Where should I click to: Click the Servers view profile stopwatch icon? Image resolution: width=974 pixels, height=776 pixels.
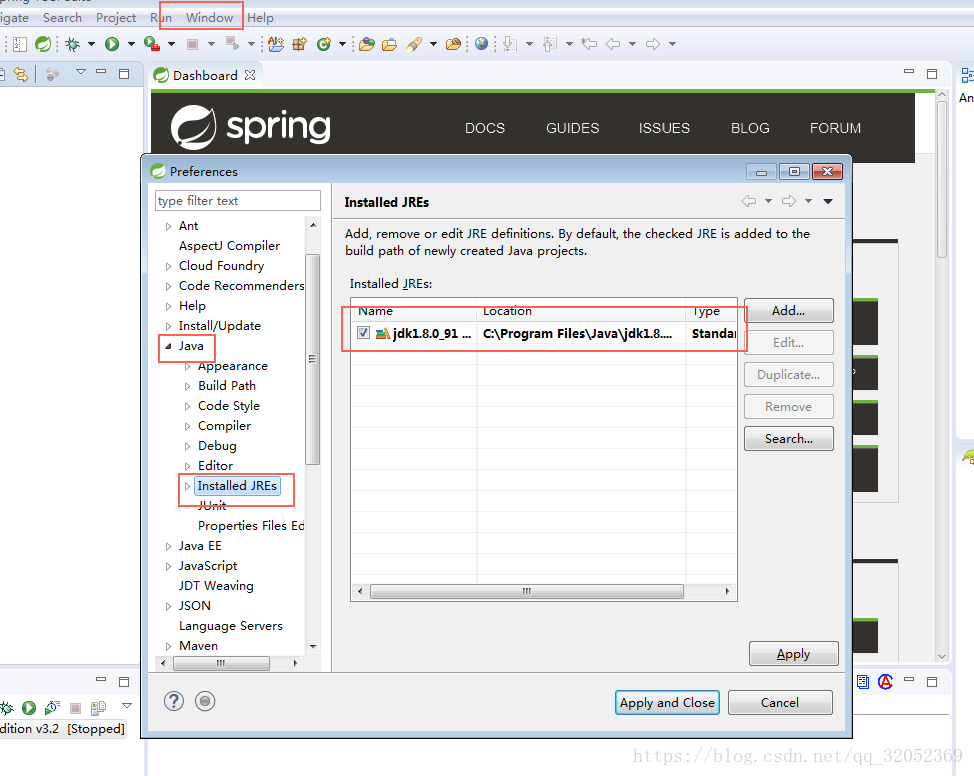tap(52, 708)
